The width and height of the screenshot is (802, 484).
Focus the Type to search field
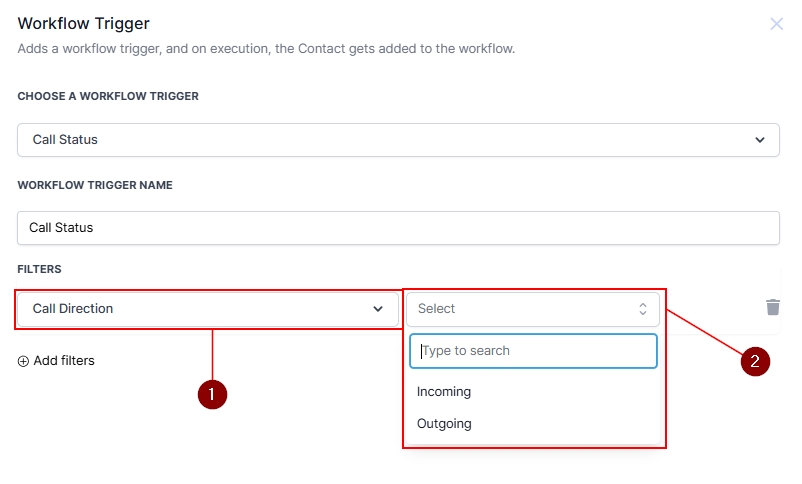point(533,351)
